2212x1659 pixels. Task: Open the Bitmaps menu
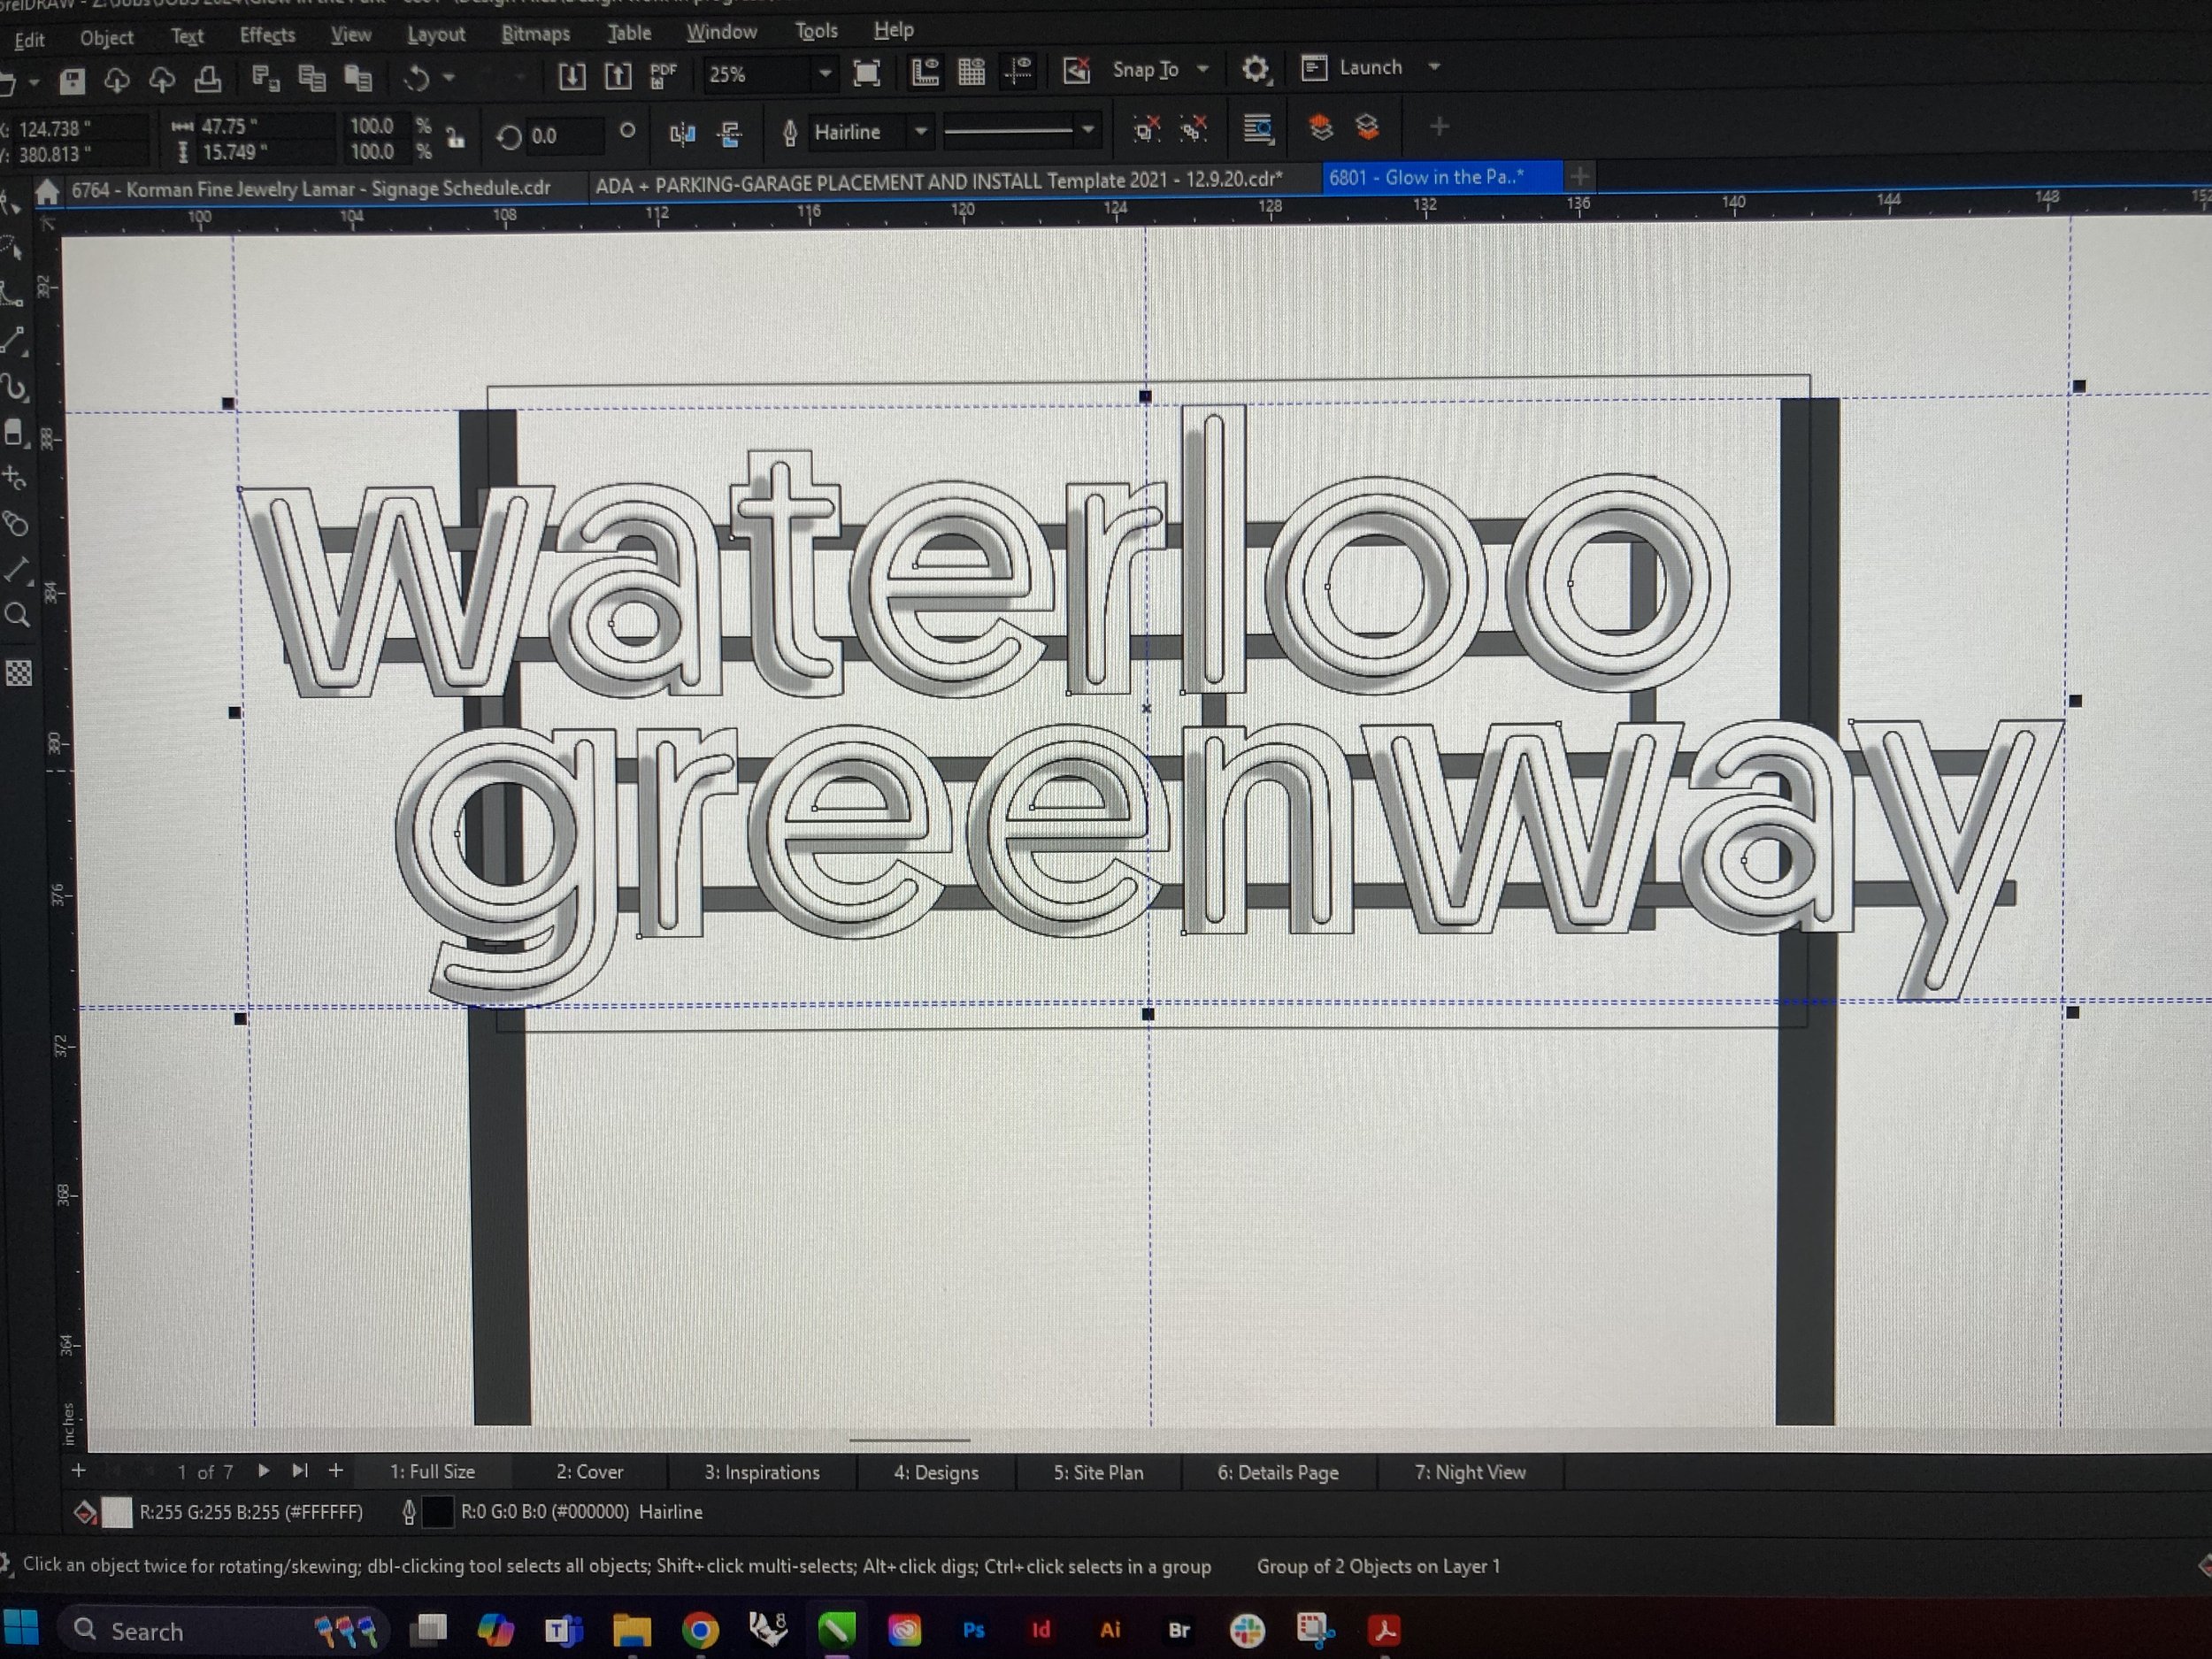(x=535, y=34)
